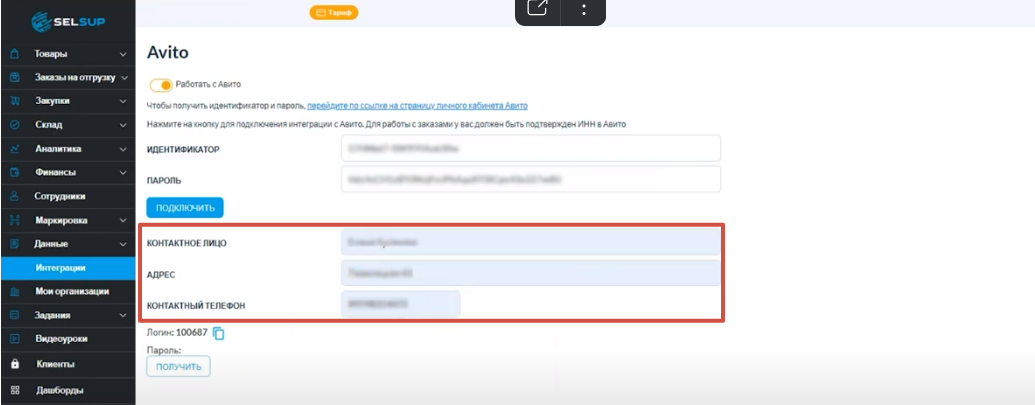
Task: Click the Задания icon
Action: coord(15,315)
